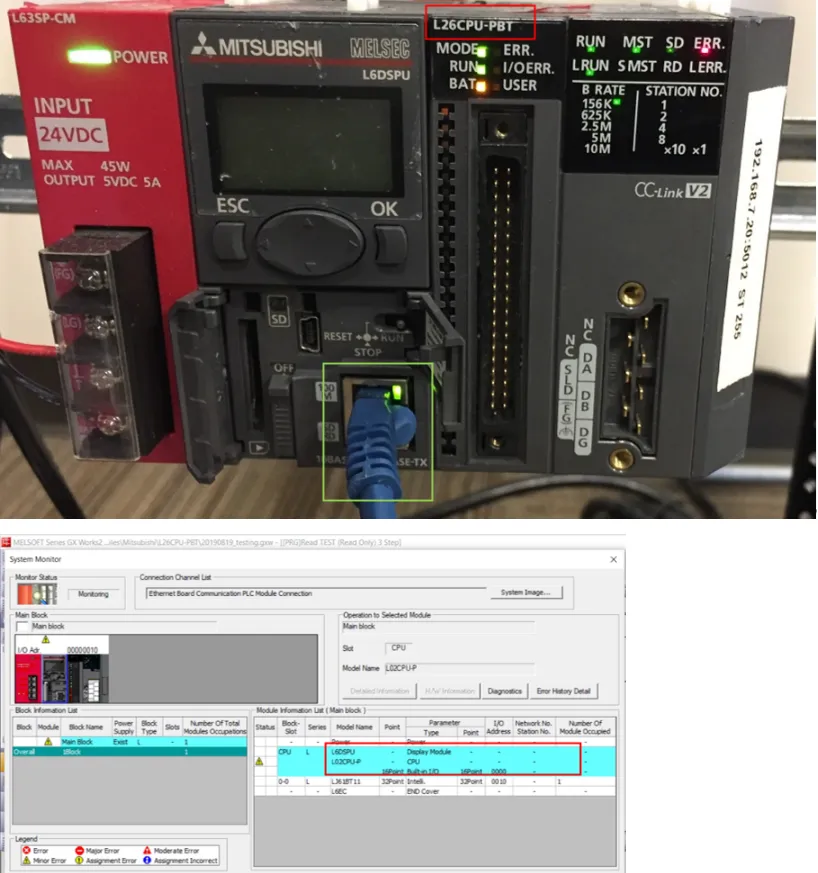818x873 pixels.
Task: Click the I/O Address column header
Action: coord(498,727)
